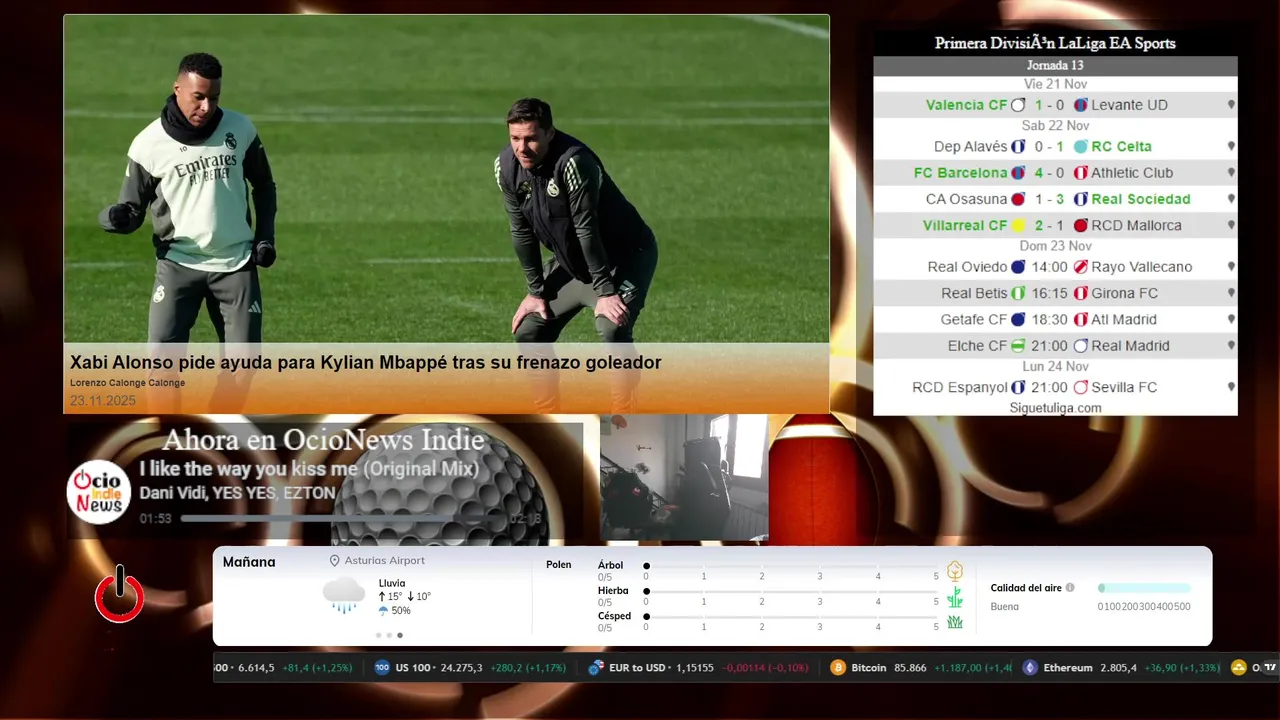Click the grass pollen icon beside Césped
1280x720 pixels.
pos(955,622)
